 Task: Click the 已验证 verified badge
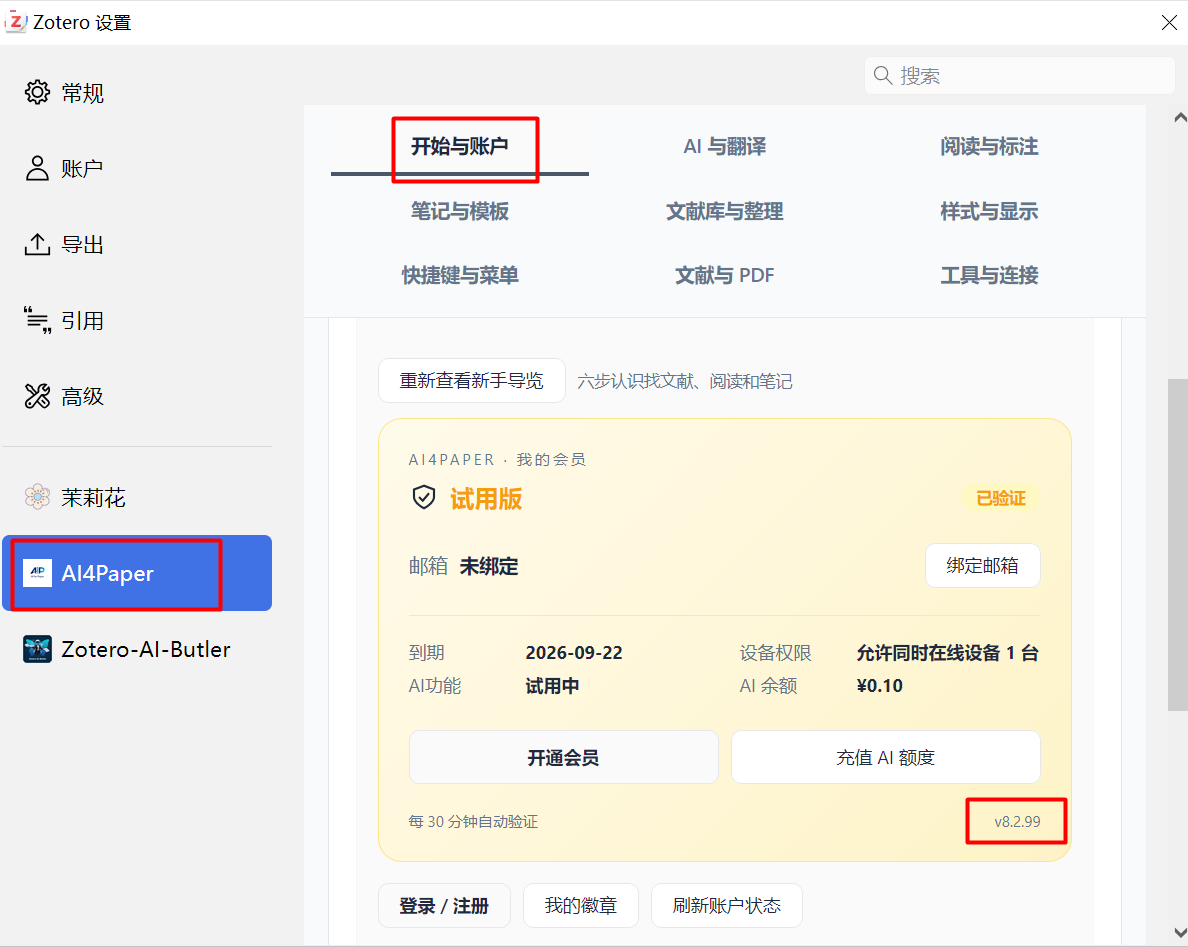tap(1001, 498)
